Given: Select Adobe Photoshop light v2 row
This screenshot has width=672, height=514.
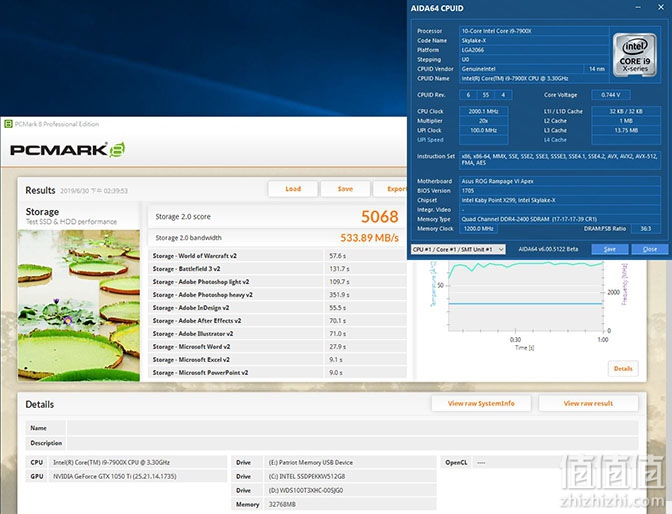Looking at the screenshot, I should click(x=277, y=282).
